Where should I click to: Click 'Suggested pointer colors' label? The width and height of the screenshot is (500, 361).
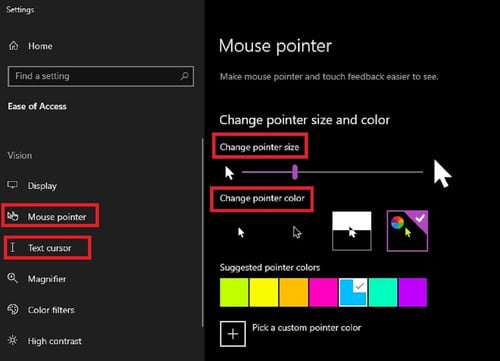270,267
